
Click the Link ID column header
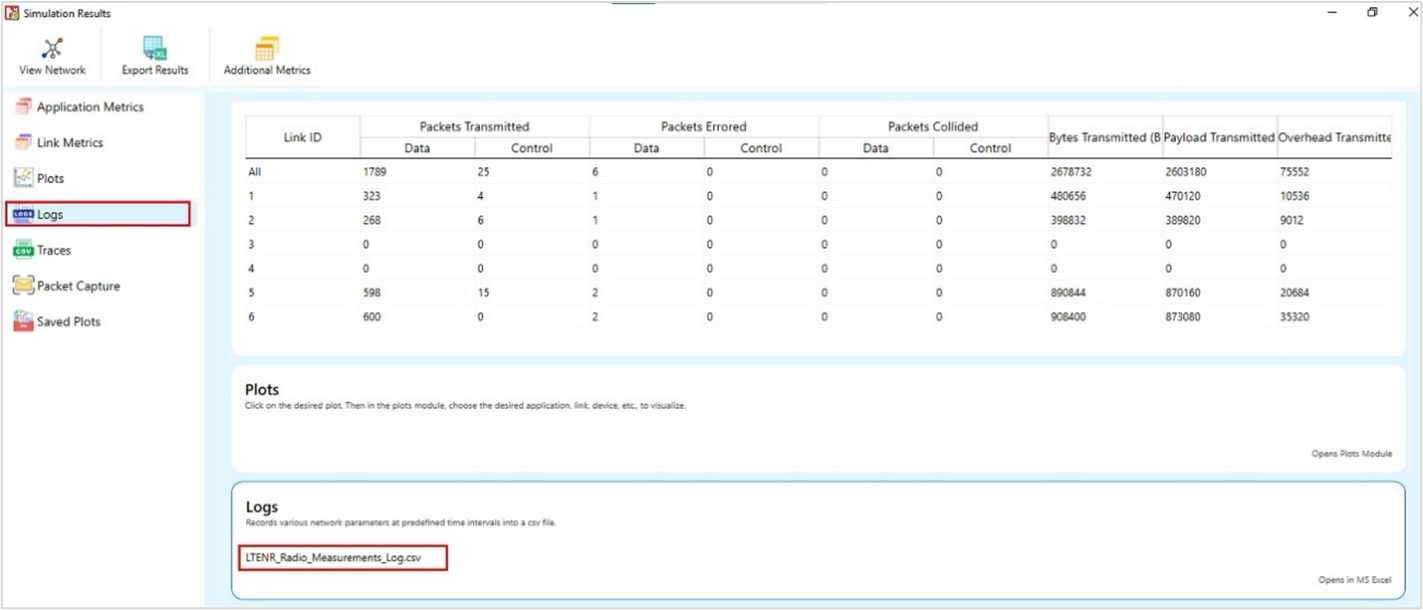302,137
